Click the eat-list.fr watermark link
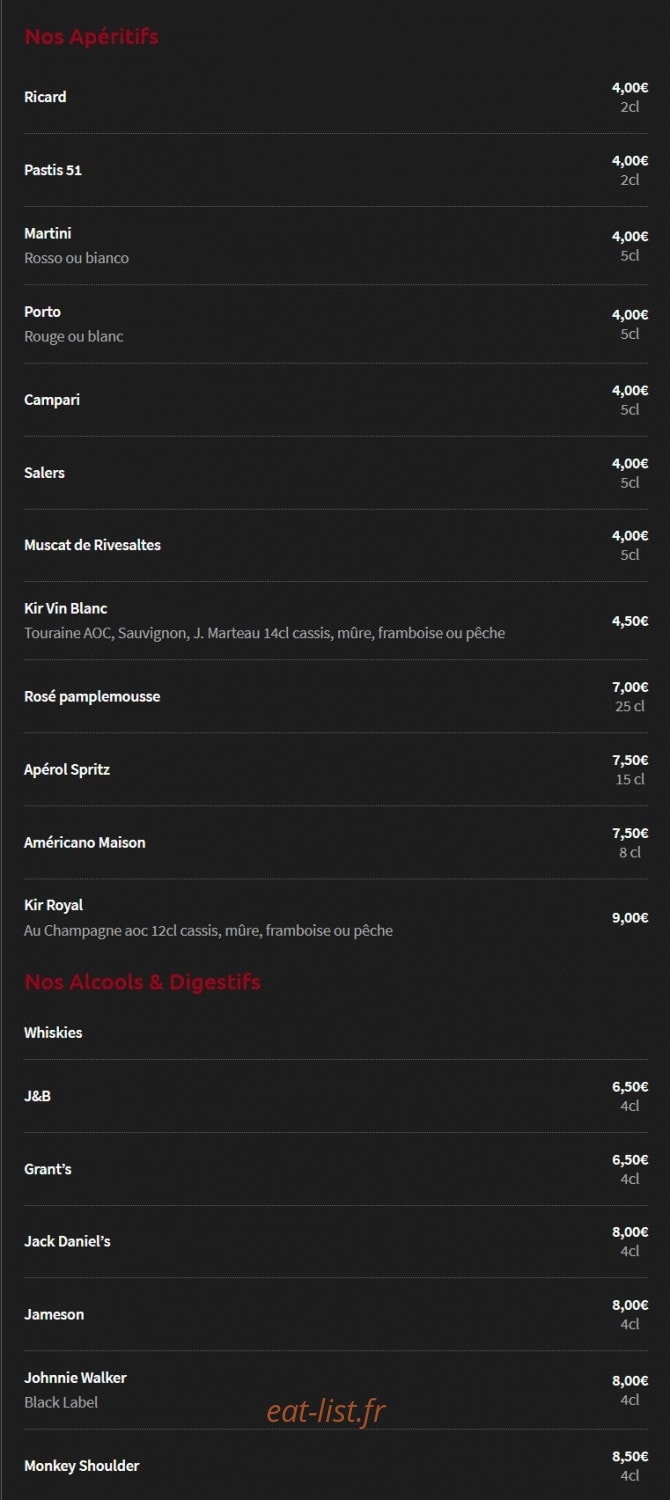The height and width of the screenshot is (1500, 670). (x=326, y=1411)
